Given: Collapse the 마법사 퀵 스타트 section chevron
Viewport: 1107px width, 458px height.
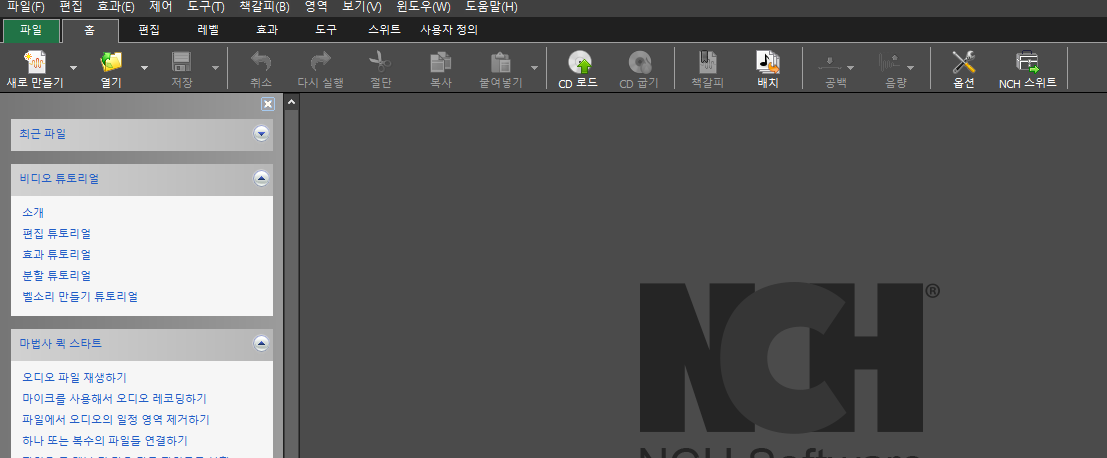Looking at the screenshot, I should 262,344.
